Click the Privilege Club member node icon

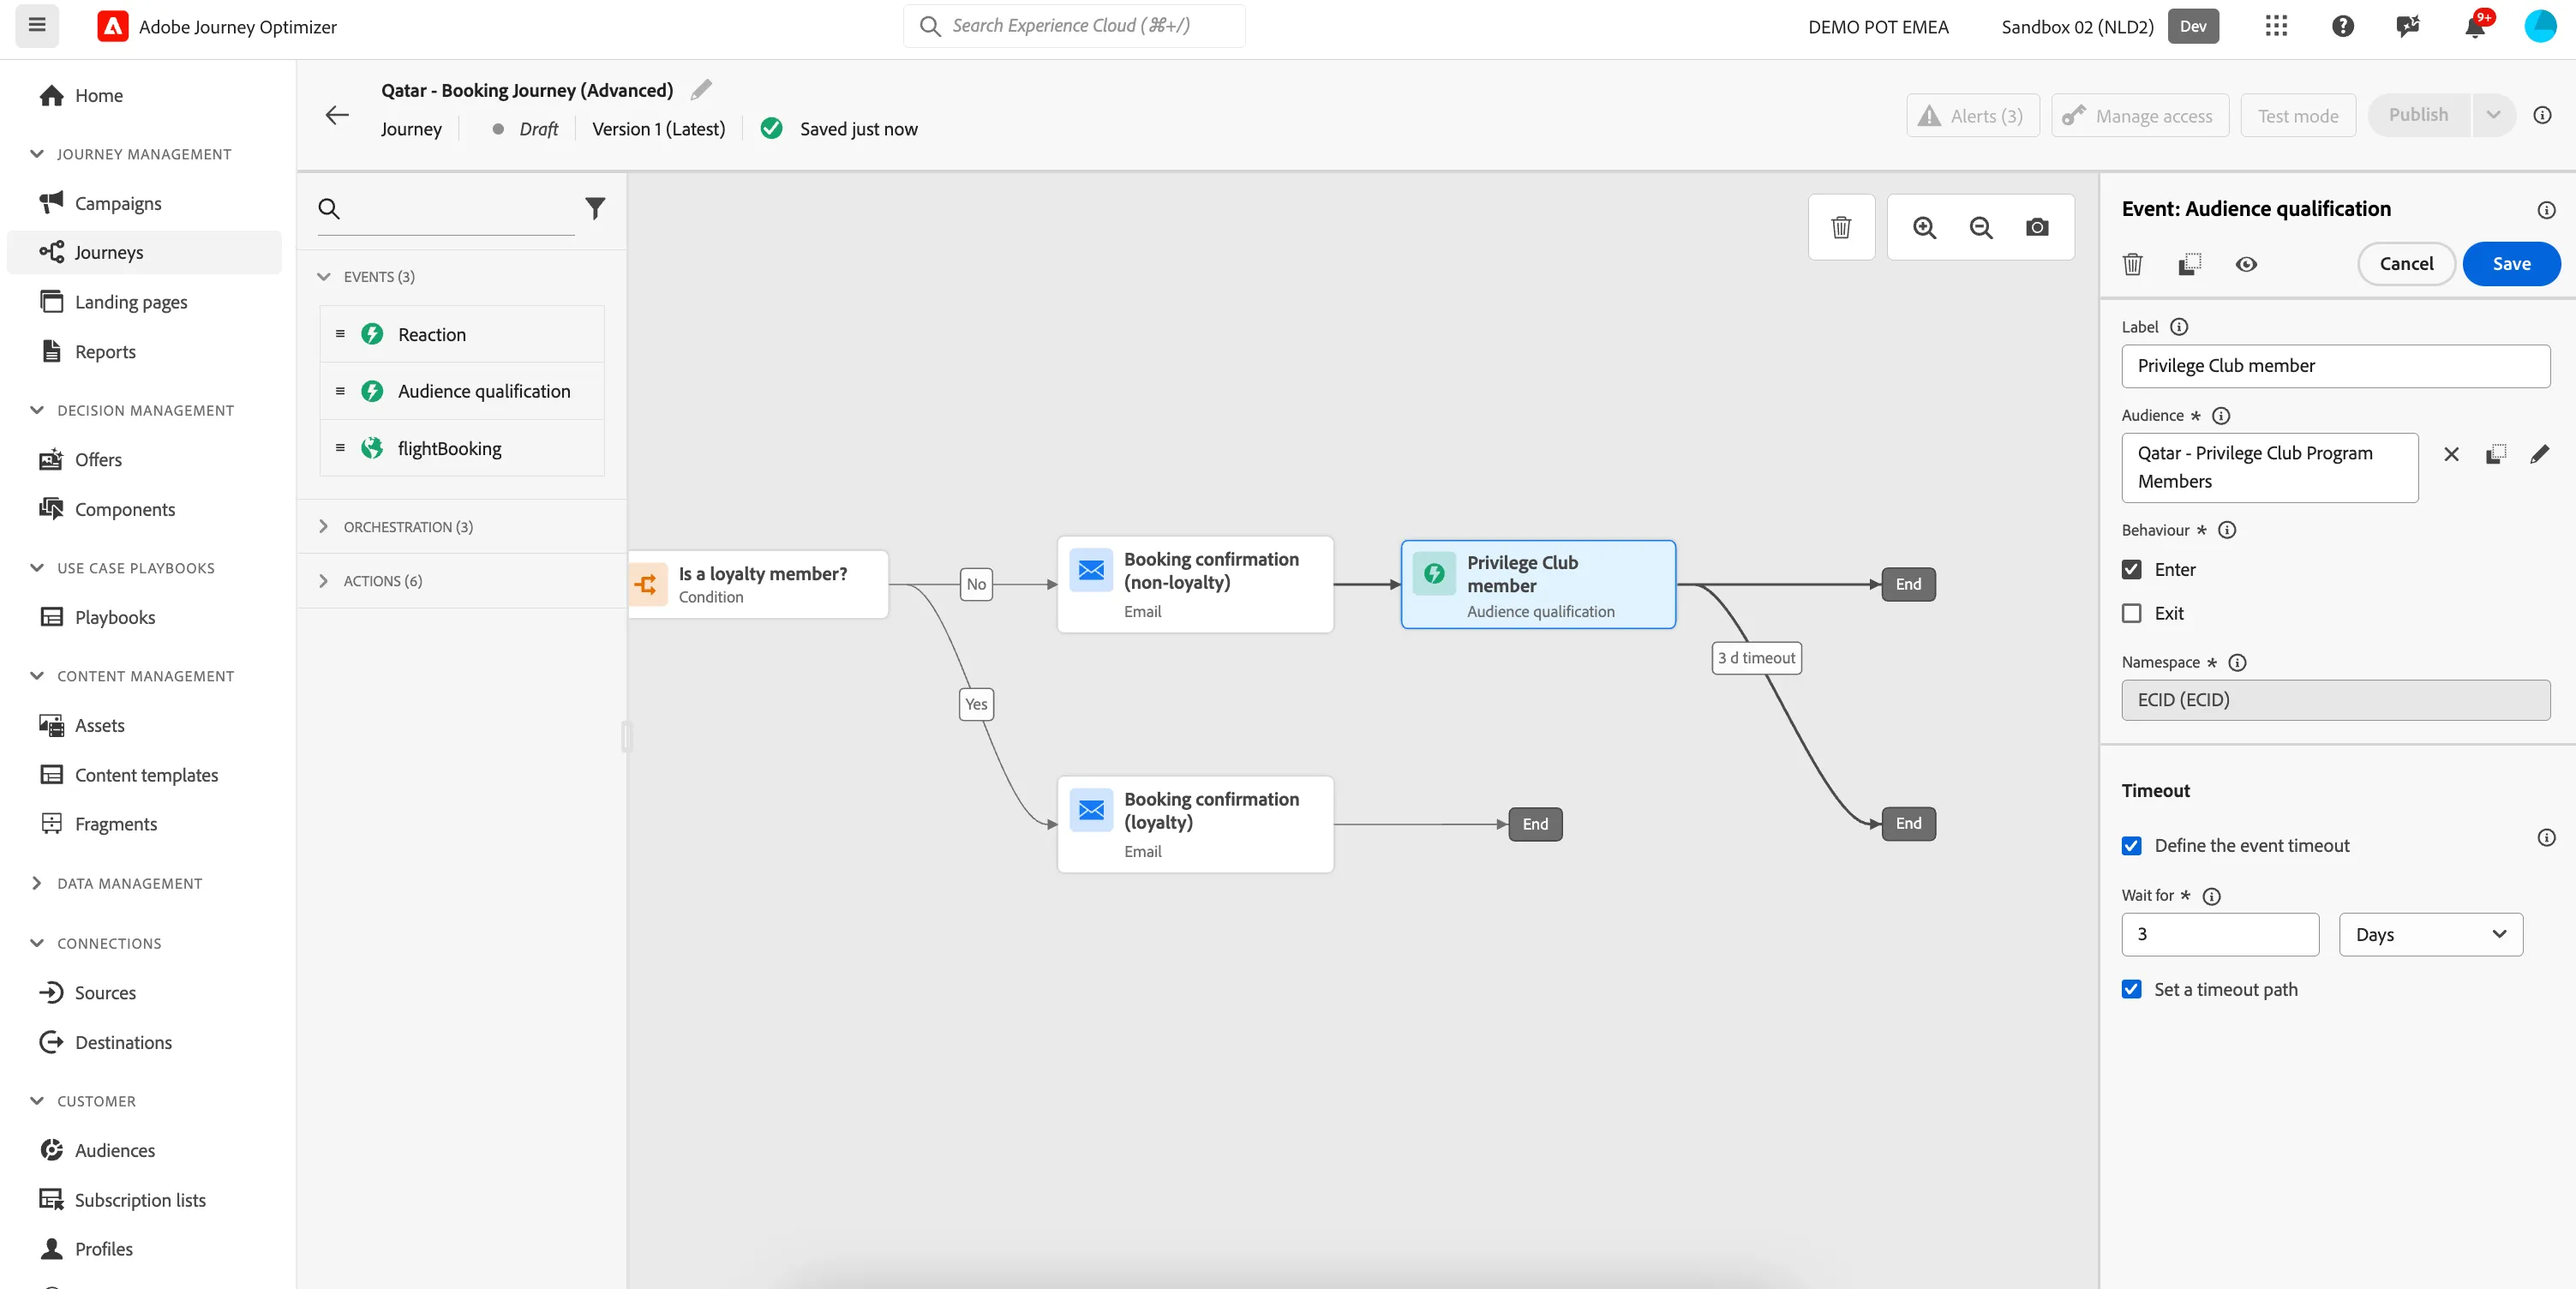pyautogui.click(x=1434, y=574)
